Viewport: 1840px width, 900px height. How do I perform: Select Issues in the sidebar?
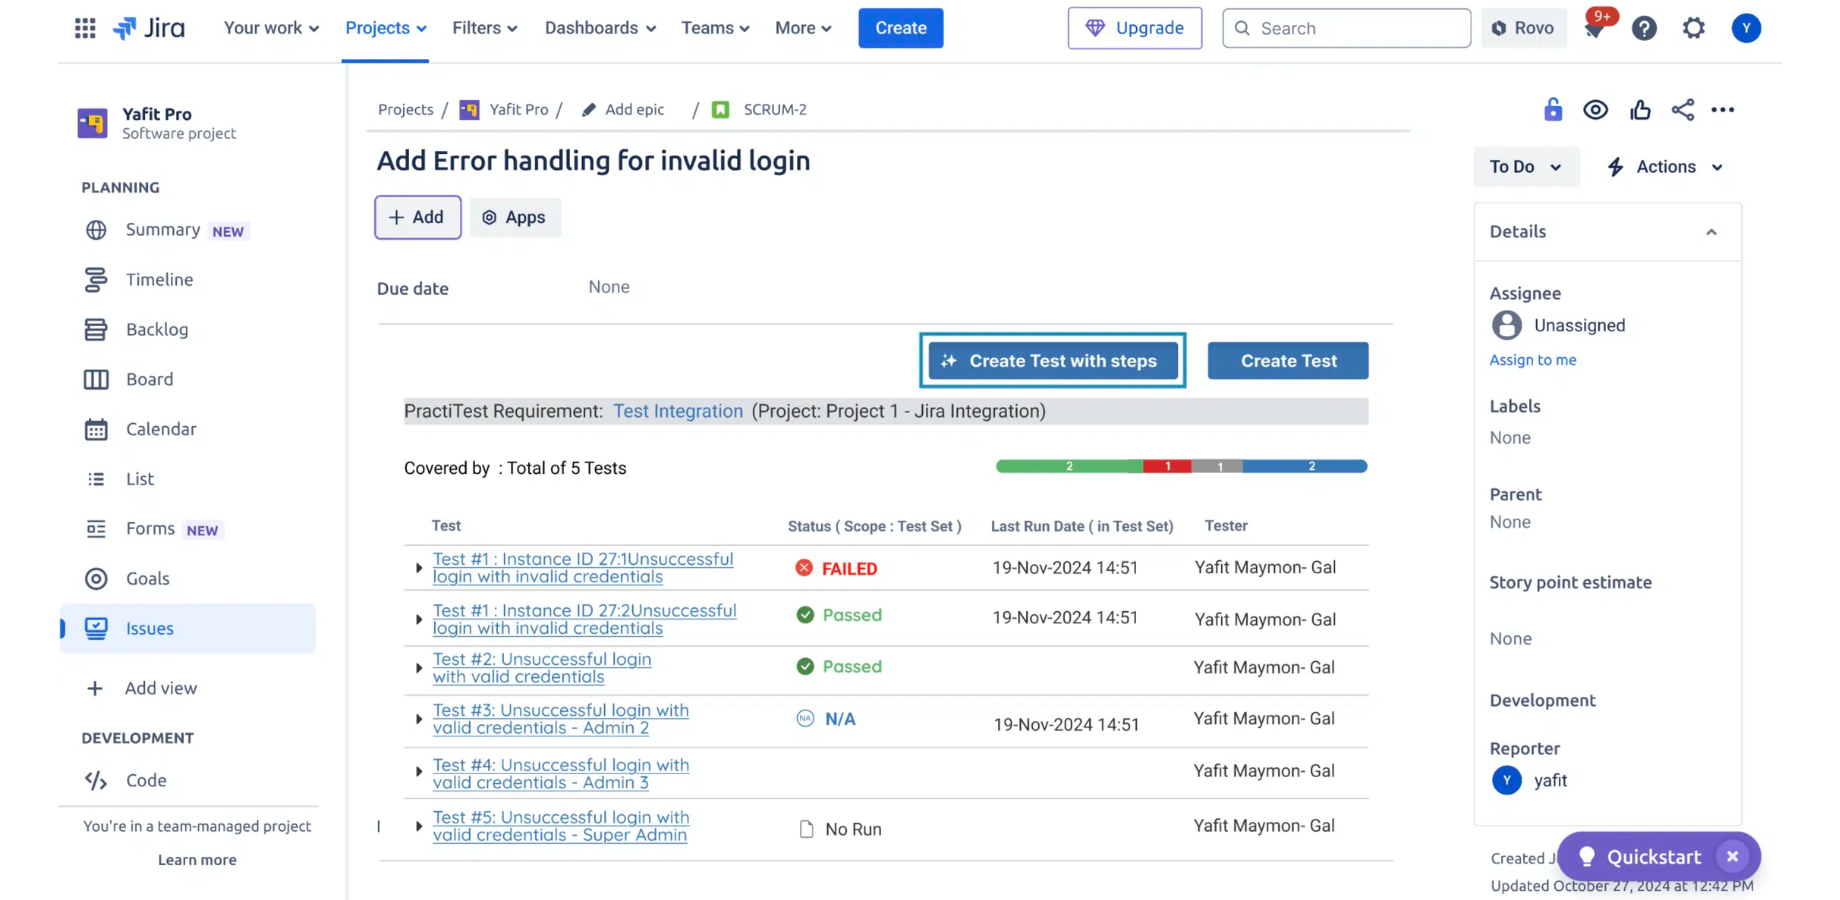tap(188, 628)
